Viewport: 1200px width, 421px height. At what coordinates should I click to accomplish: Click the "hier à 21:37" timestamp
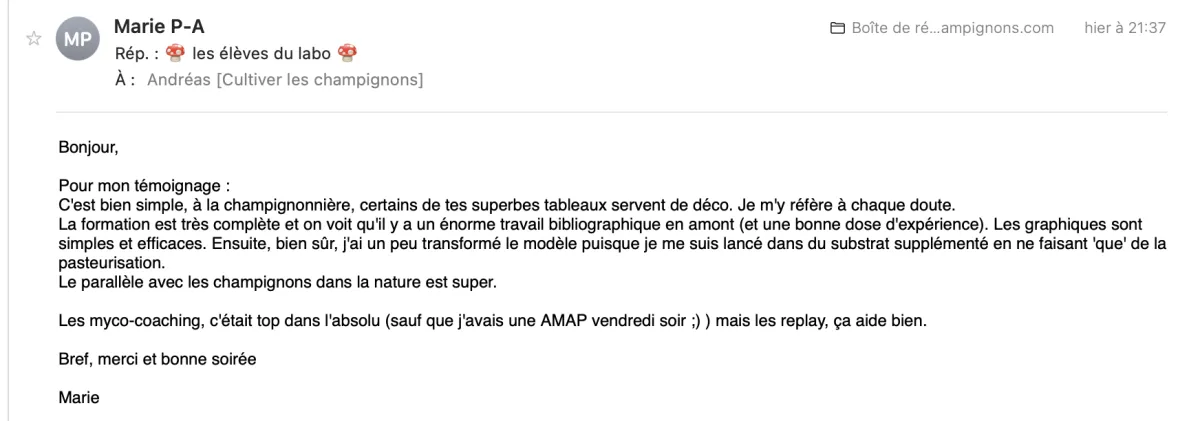[x=1125, y=27]
